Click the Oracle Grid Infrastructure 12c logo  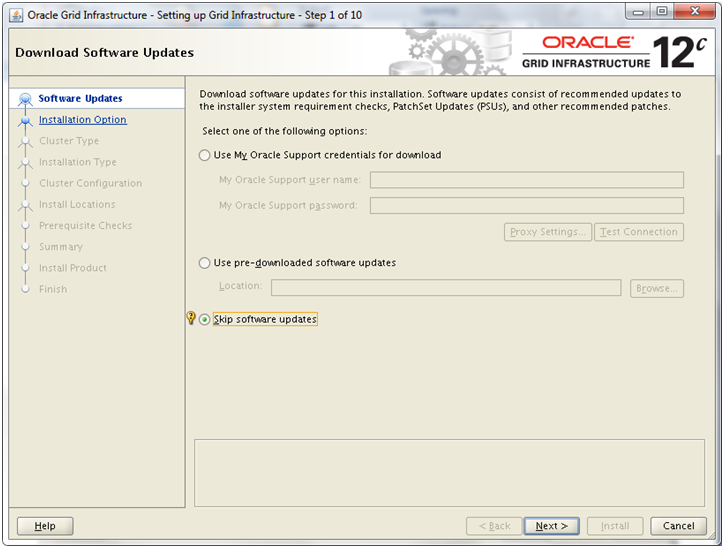pos(614,52)
